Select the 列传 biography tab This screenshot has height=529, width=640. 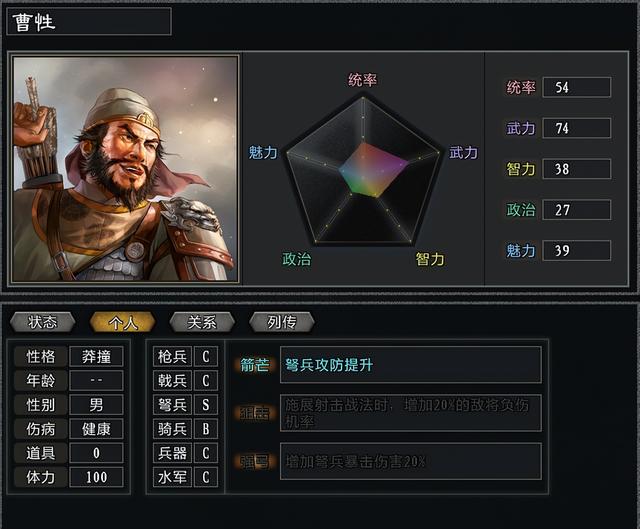[281, 322]
